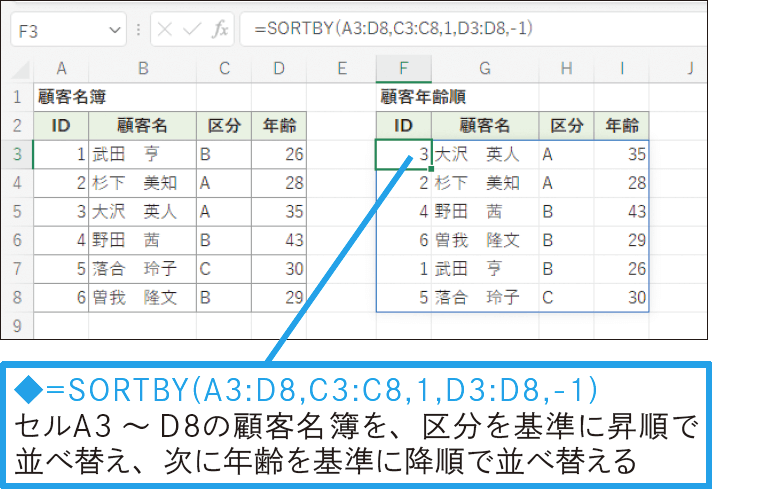Image resolution: width=783 pixels, height=489 pixels.
Task: Select cell I8 with age 30
Action: [621, 298]
